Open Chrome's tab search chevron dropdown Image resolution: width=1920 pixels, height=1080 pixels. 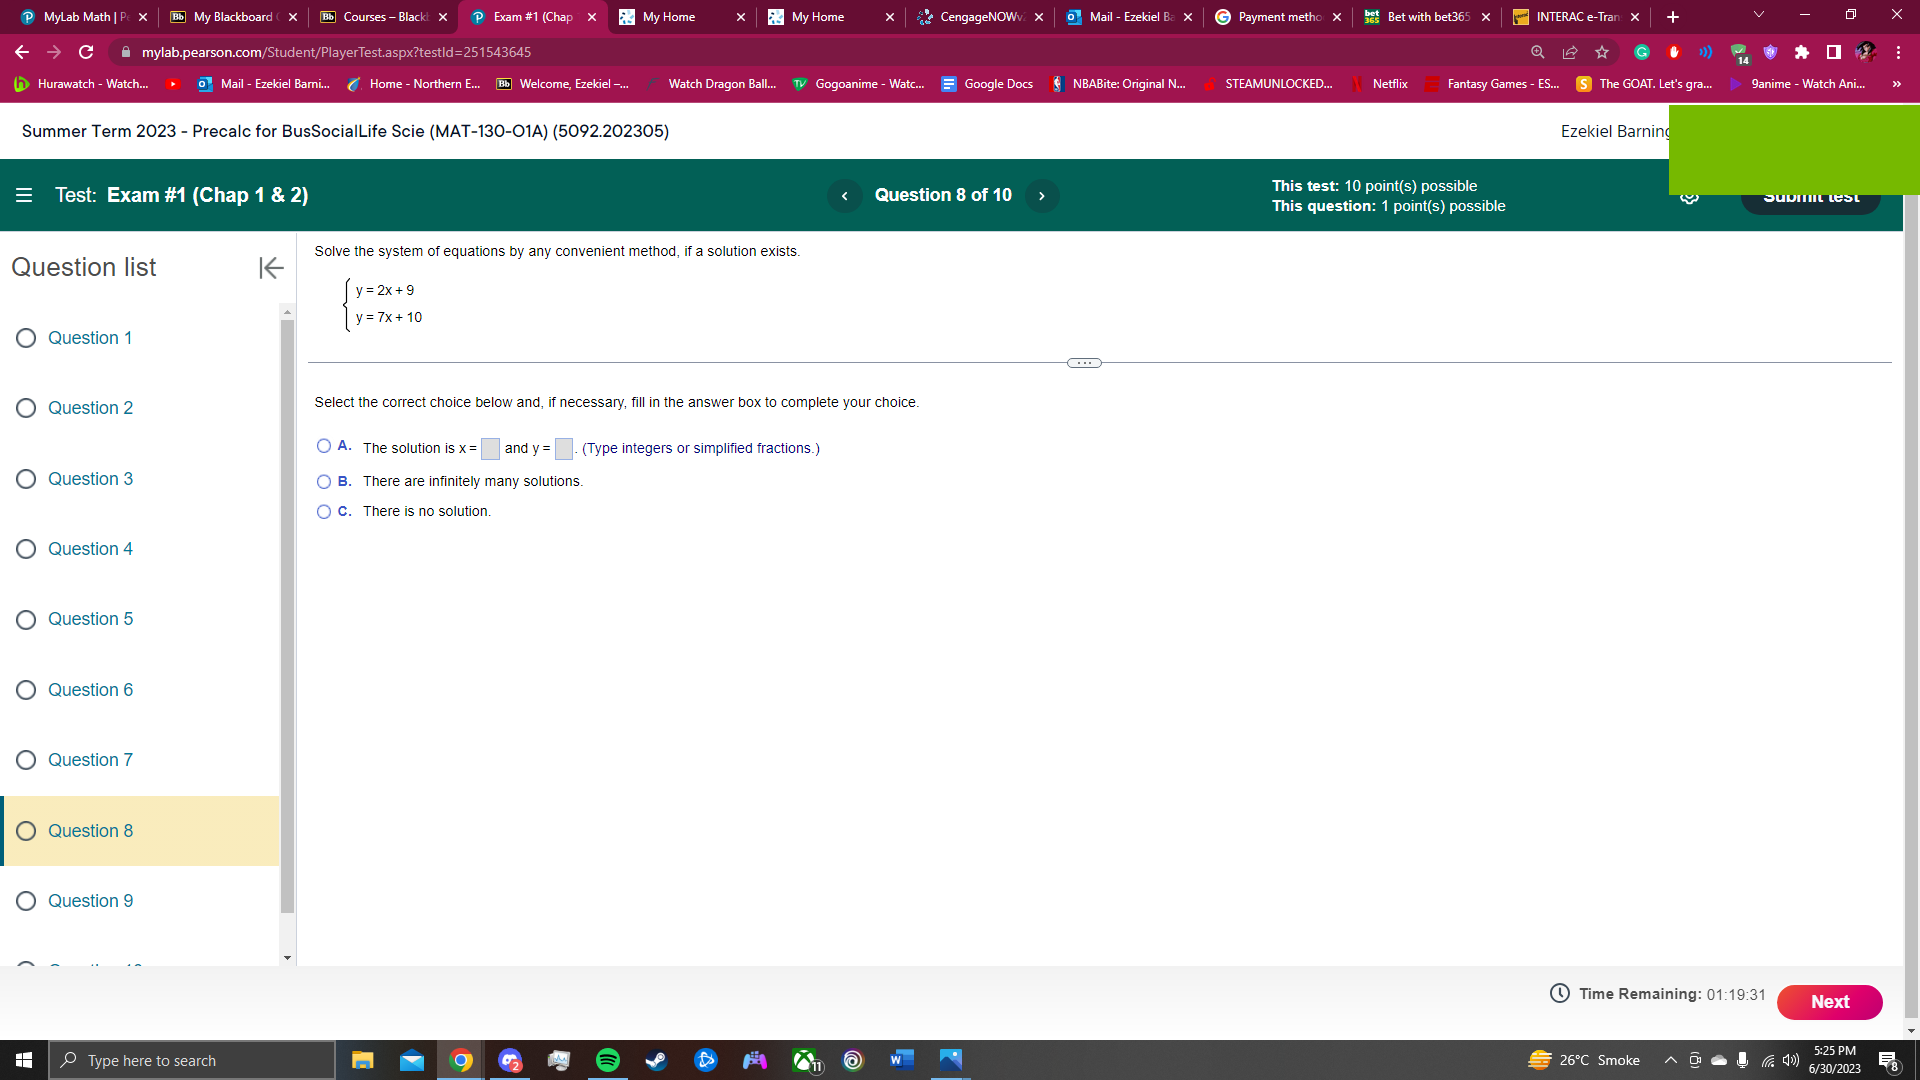tap(1757, 16)
